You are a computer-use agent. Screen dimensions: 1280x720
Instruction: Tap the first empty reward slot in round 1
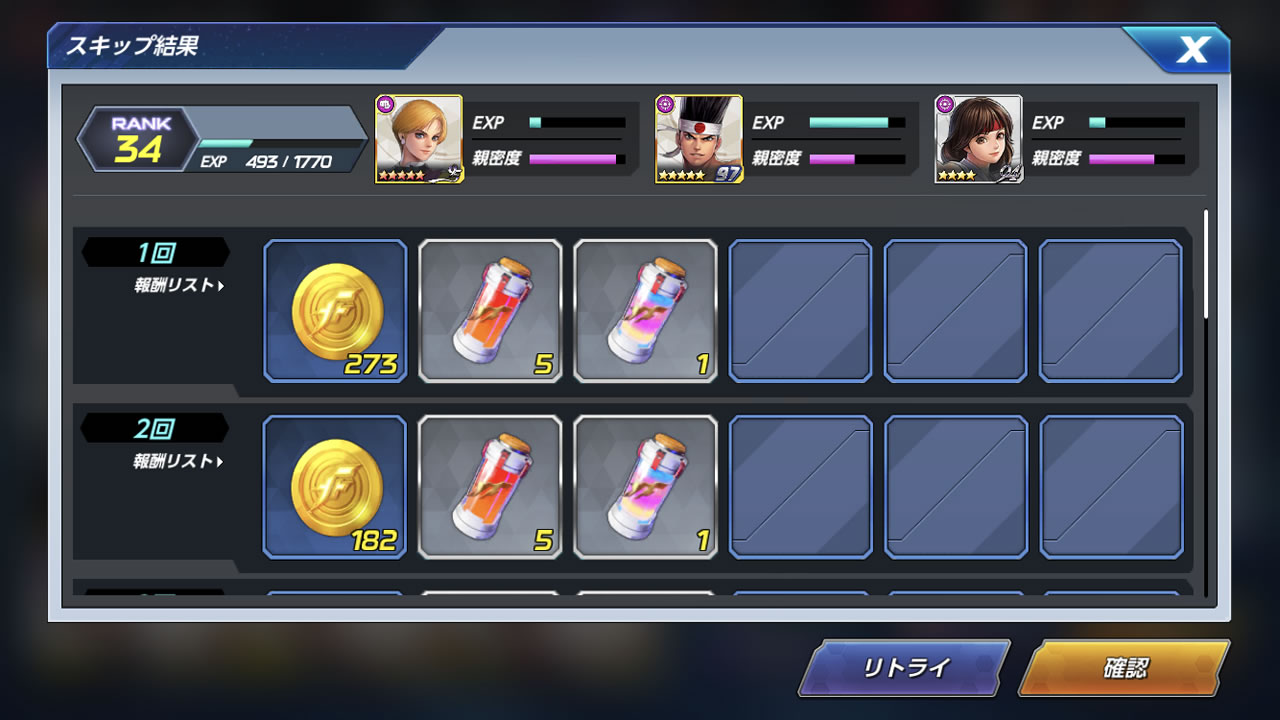pyautogui.click(x=800, y=311)
